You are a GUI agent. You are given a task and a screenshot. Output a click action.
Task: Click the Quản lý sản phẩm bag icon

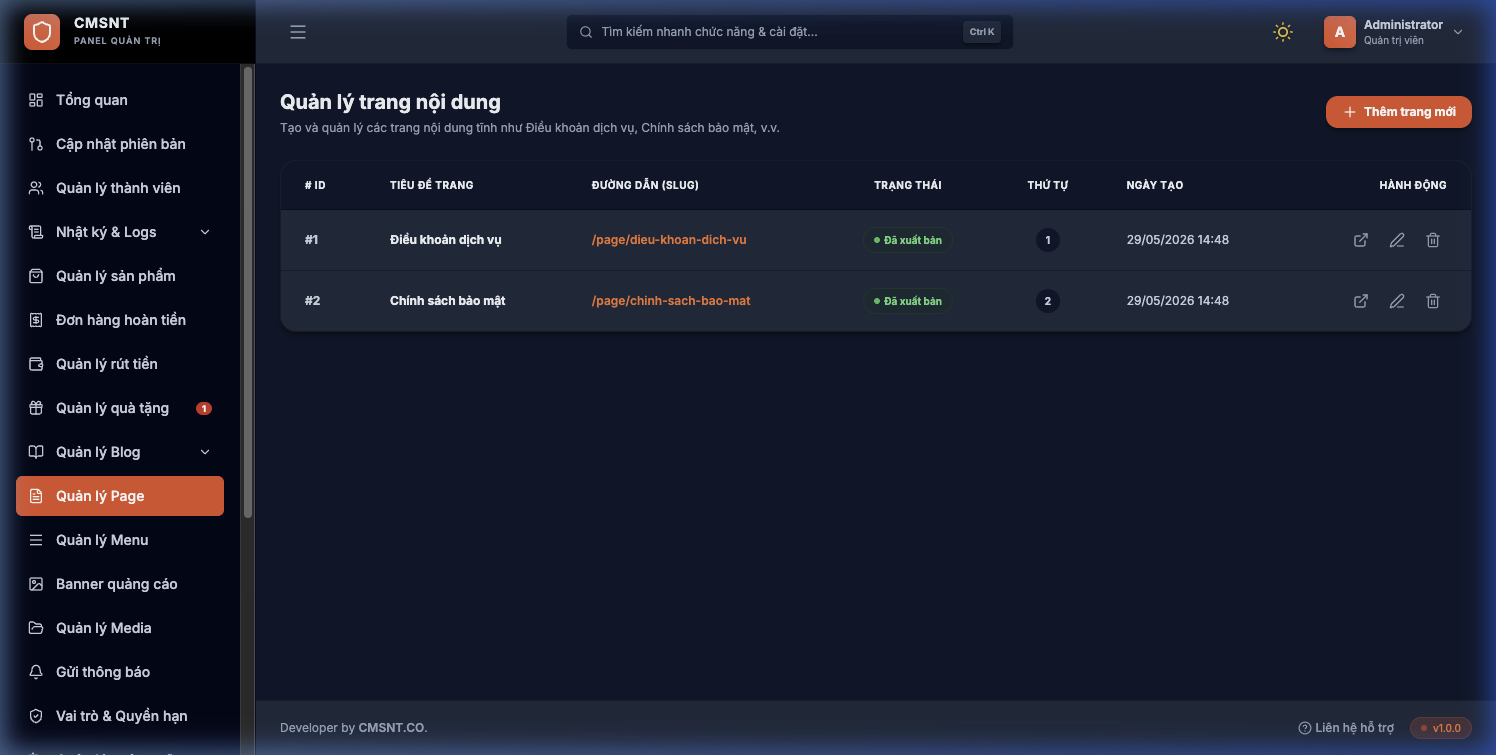coord(36,276)
